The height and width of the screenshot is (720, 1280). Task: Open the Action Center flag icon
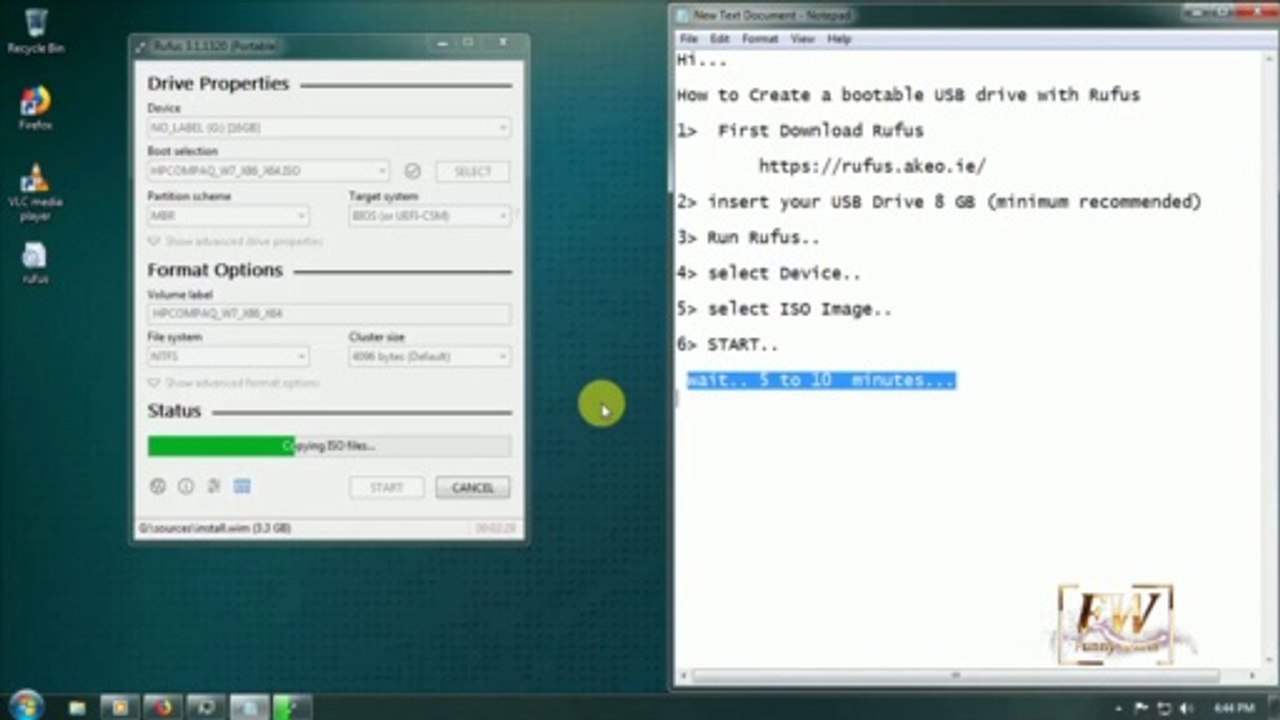point(1141,708)
